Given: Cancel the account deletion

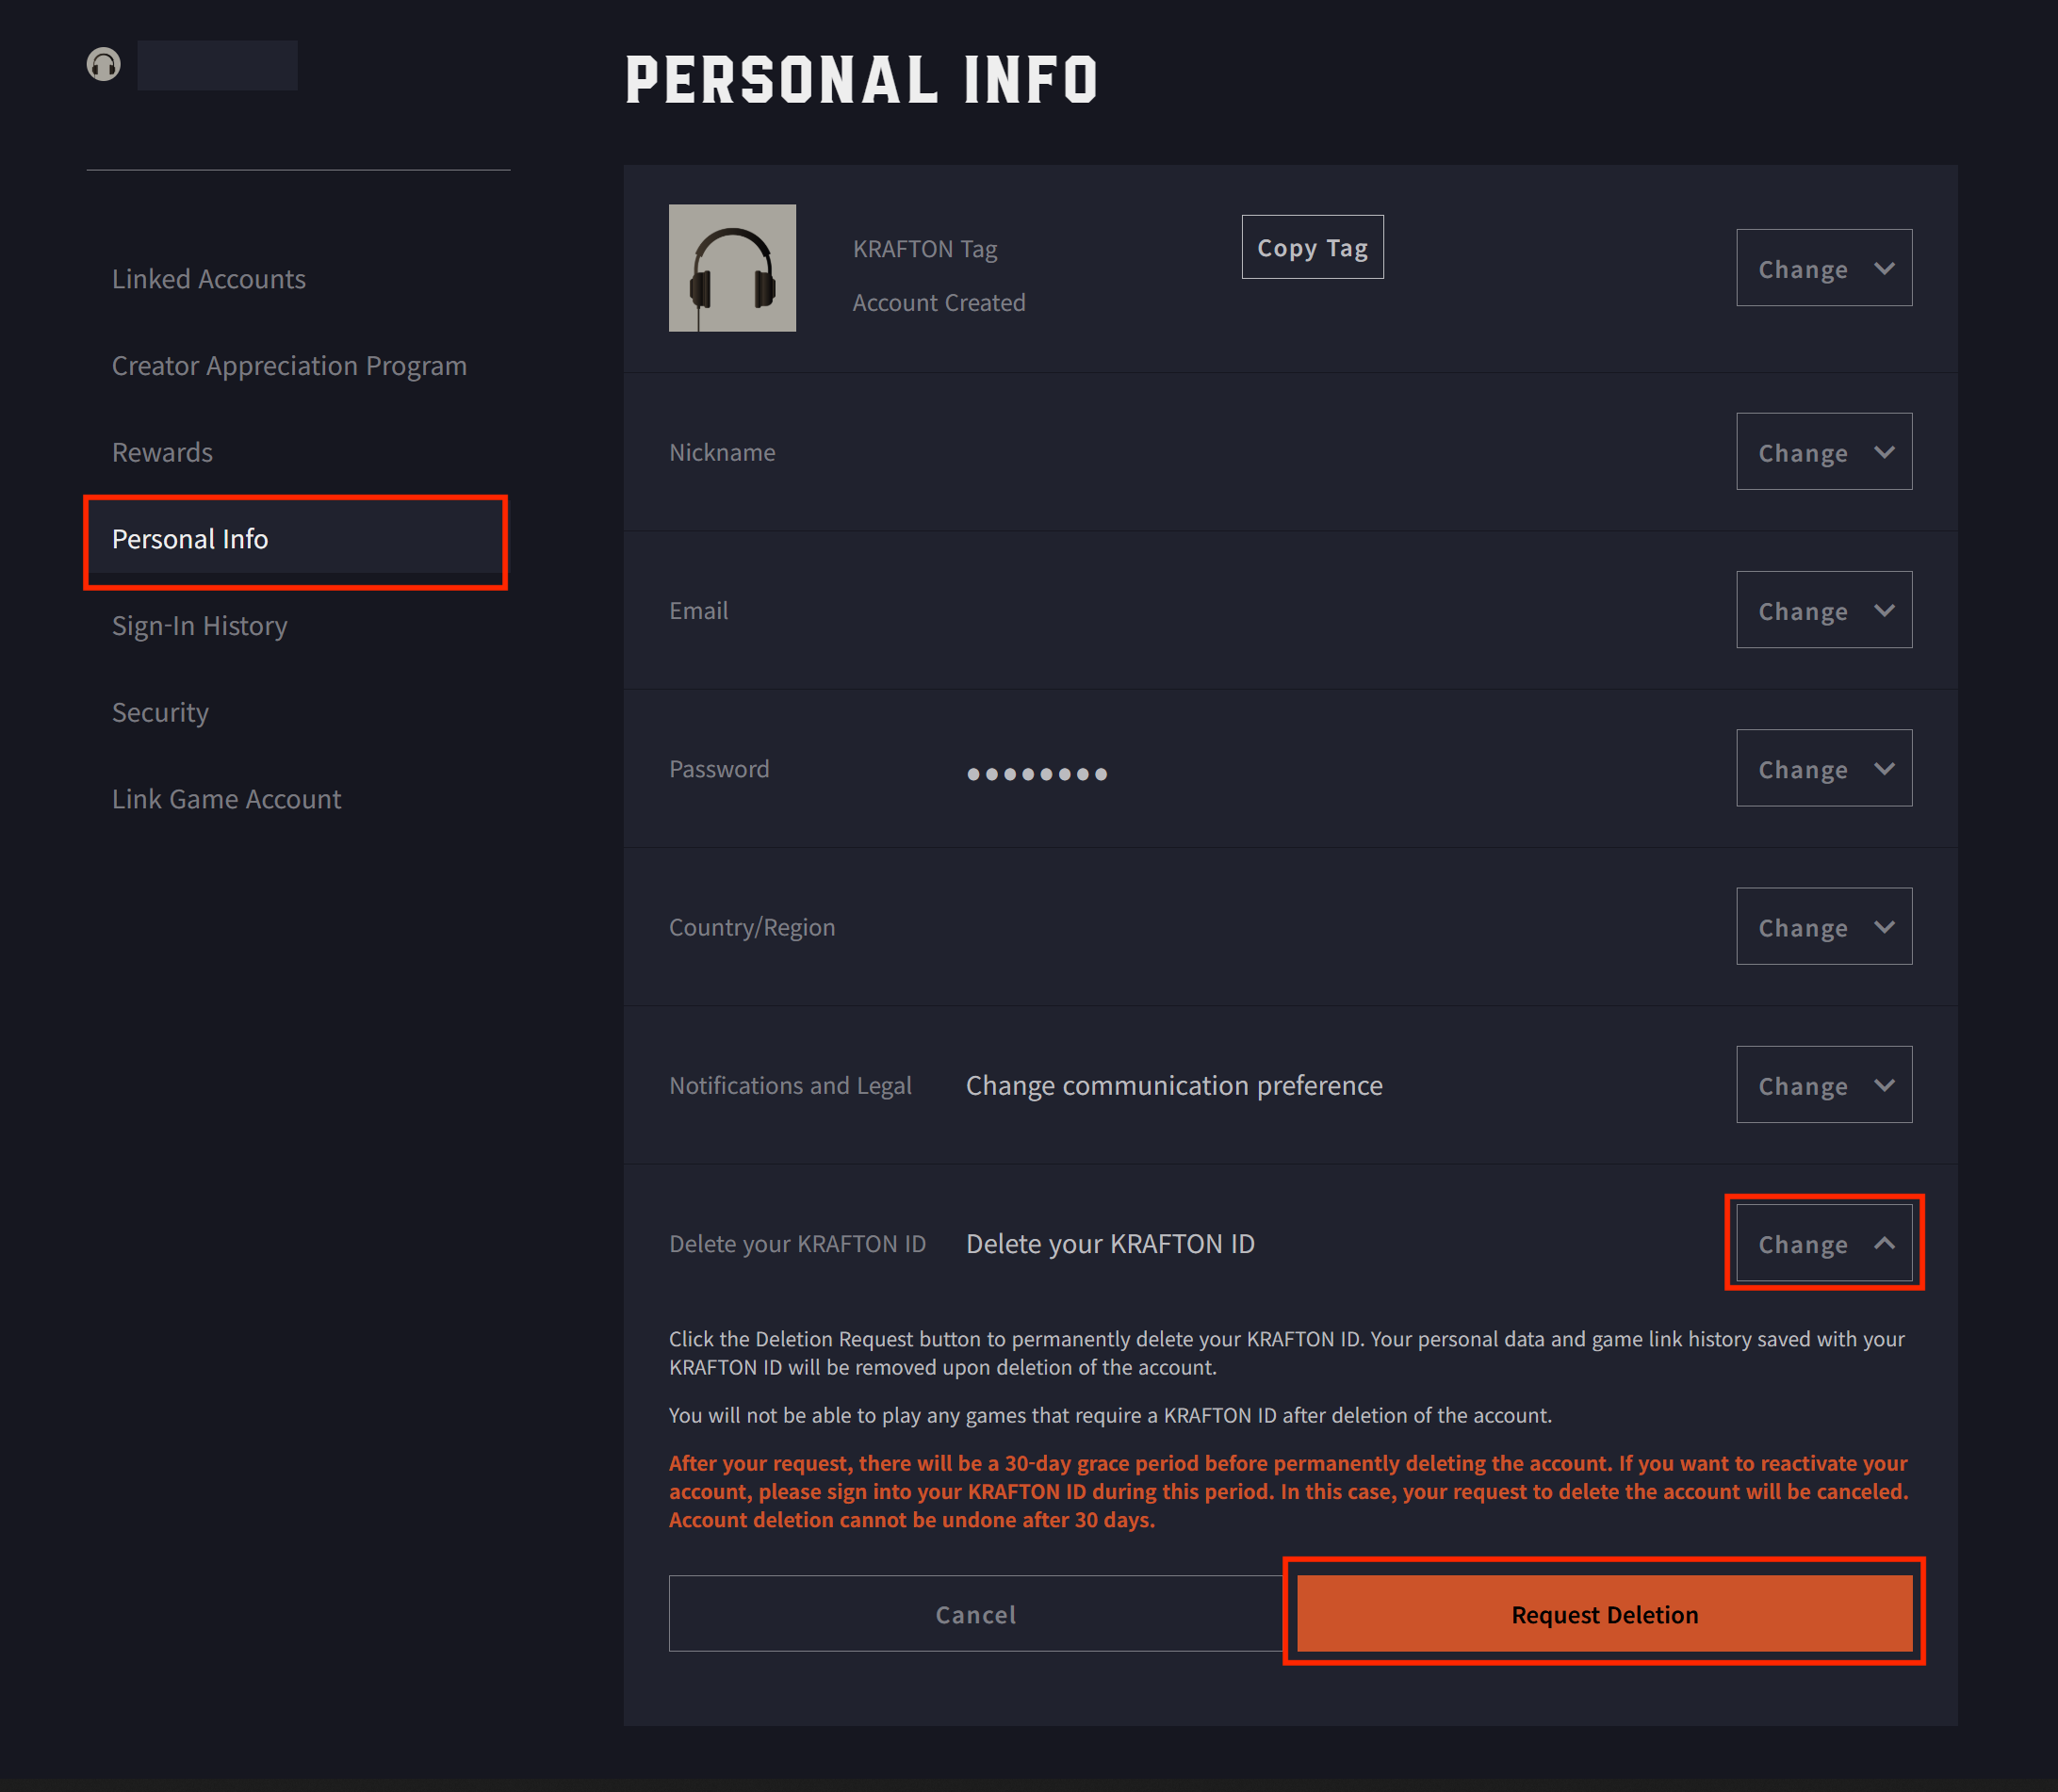Looking at the screenshot, I should click(x=976, y=1614).
